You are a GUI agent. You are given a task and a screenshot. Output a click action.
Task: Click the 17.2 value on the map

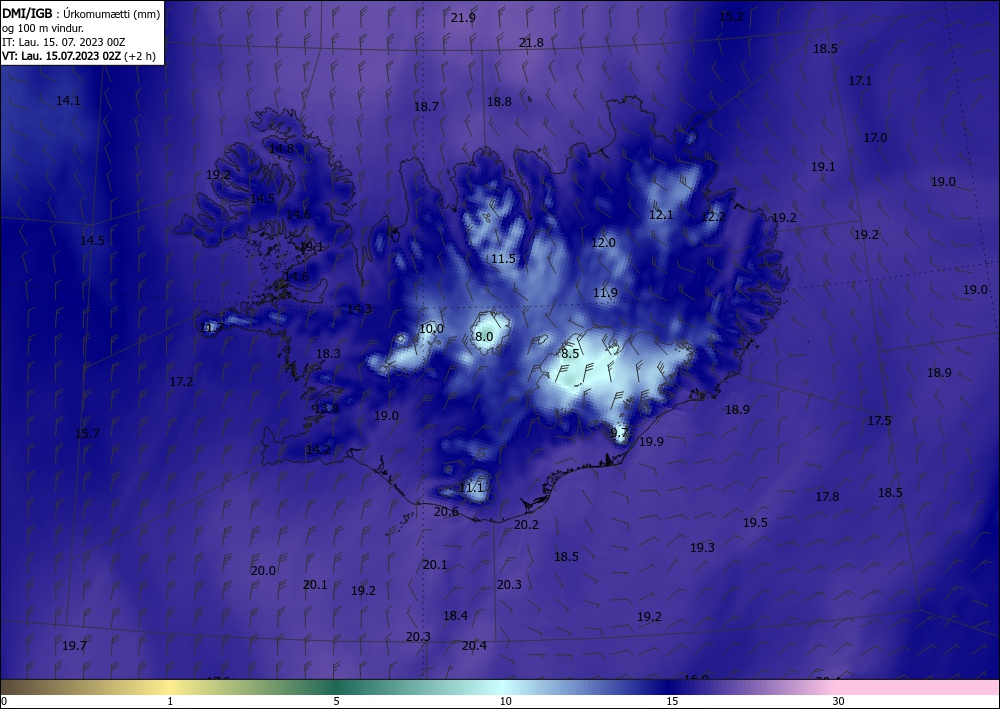click(x=181, y=382)
